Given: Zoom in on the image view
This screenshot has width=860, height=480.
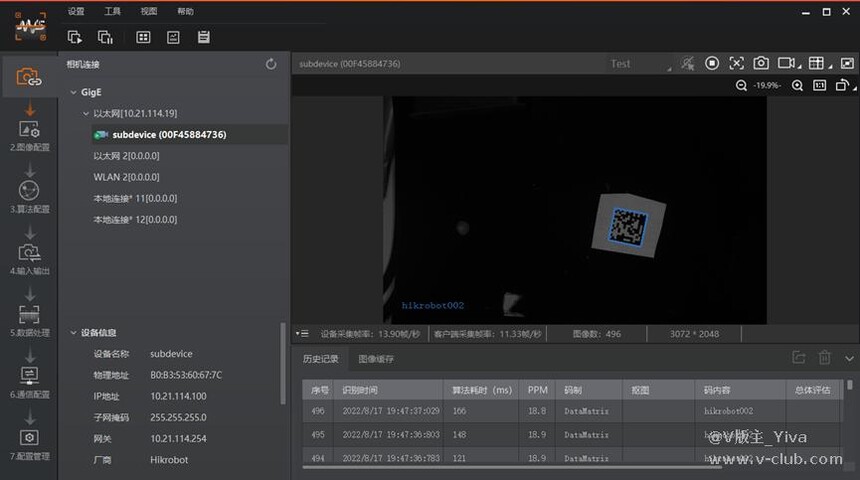Looking at the screenshot, I should (x=797, y=86).
